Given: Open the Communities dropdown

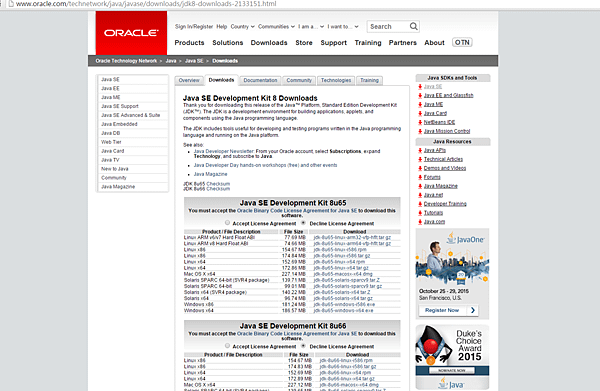Looking at the screenshot, I should tap(276, 27).
